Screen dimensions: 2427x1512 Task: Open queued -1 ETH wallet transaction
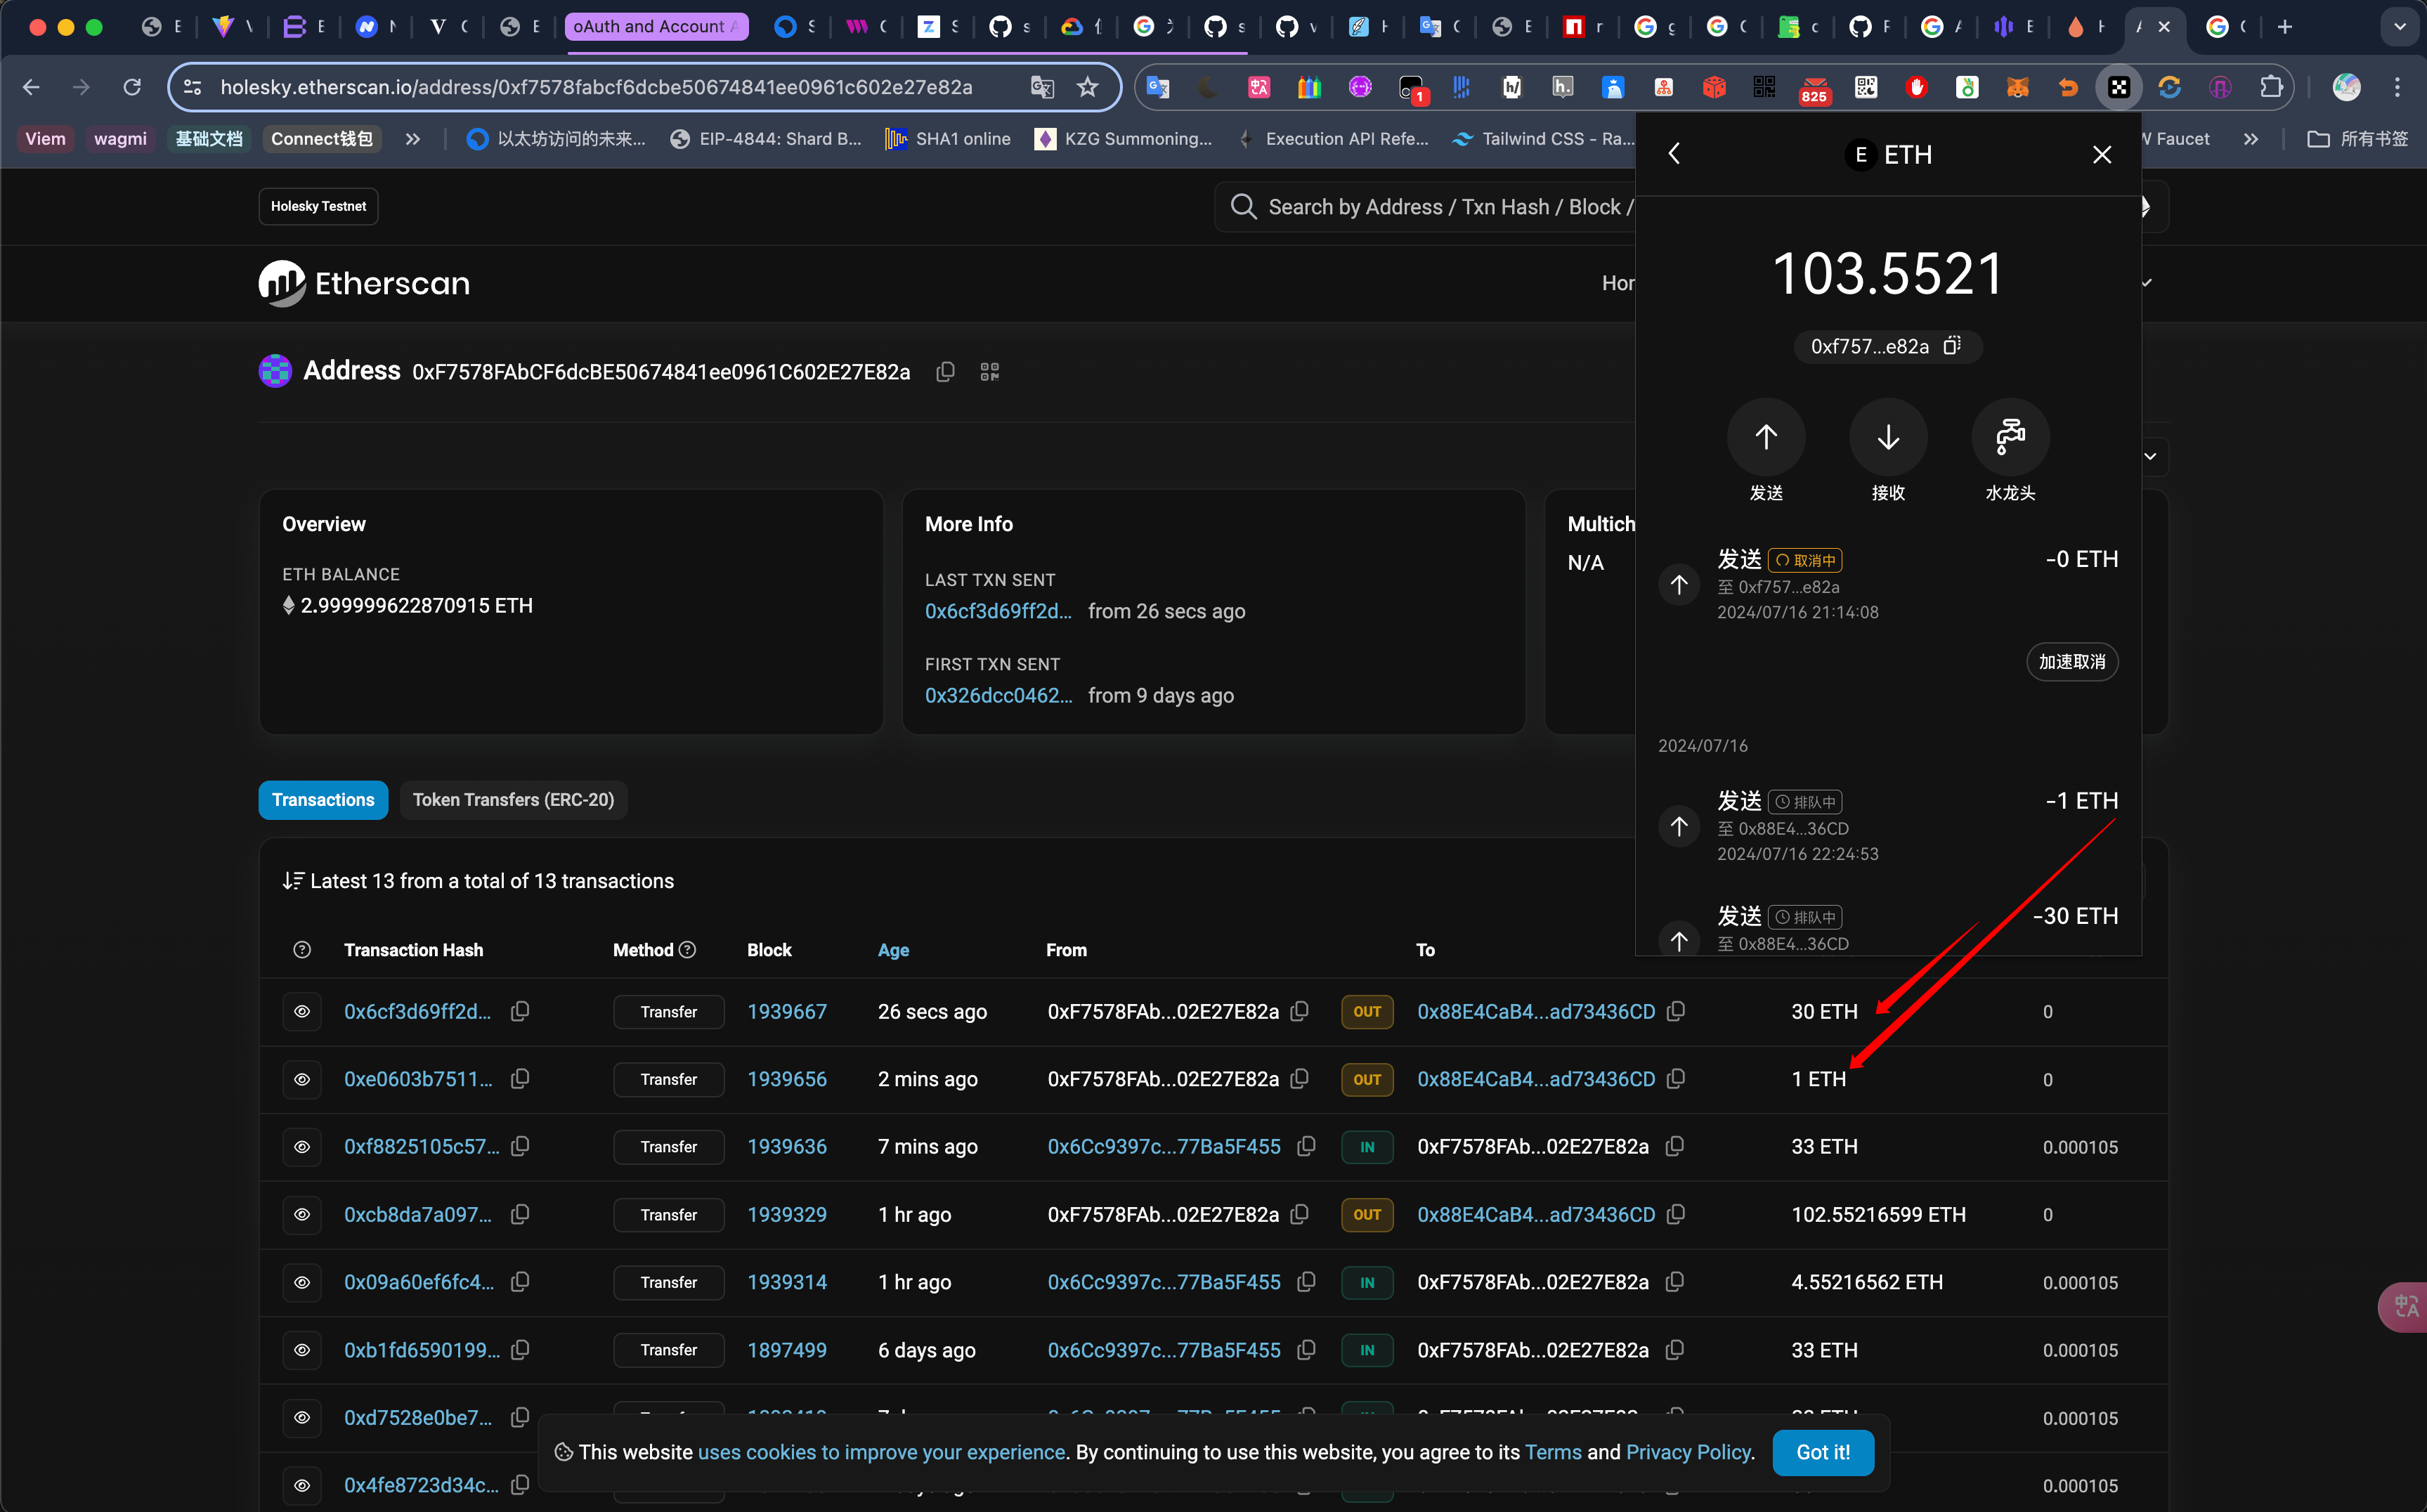point(1887,826)
